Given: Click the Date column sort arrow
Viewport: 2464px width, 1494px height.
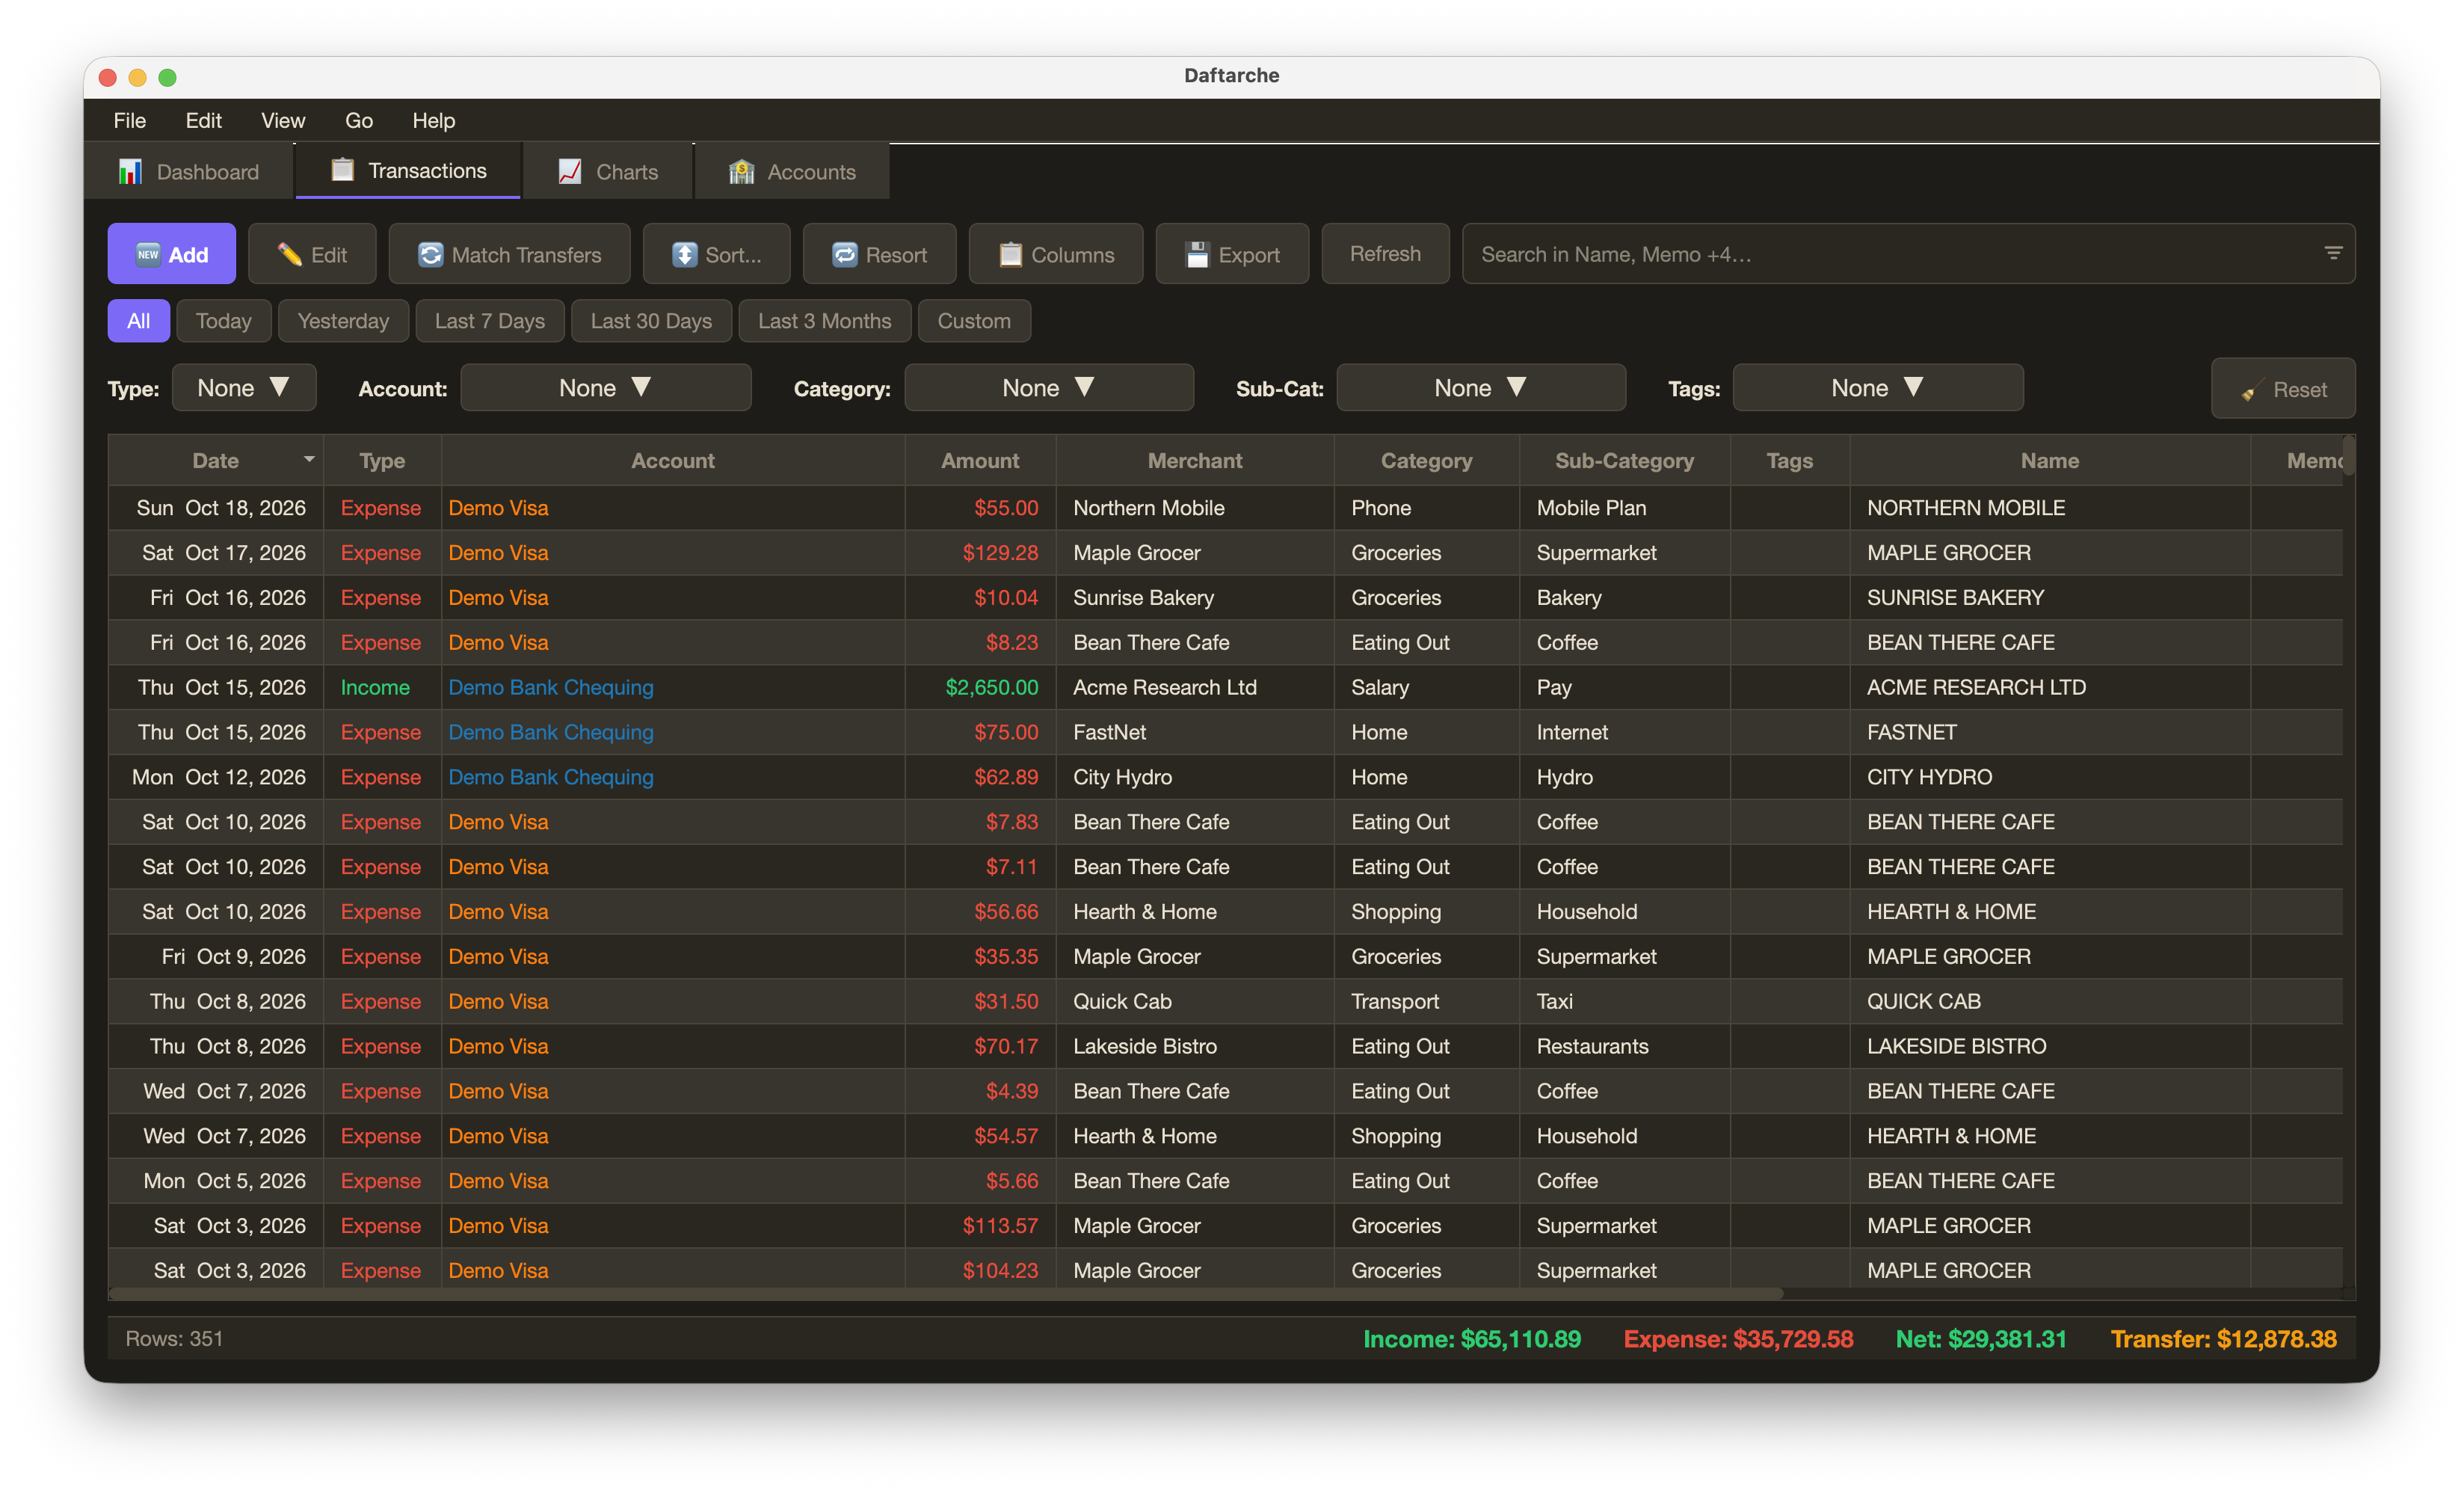Looking at the screenshot, I should click(309, 459).
